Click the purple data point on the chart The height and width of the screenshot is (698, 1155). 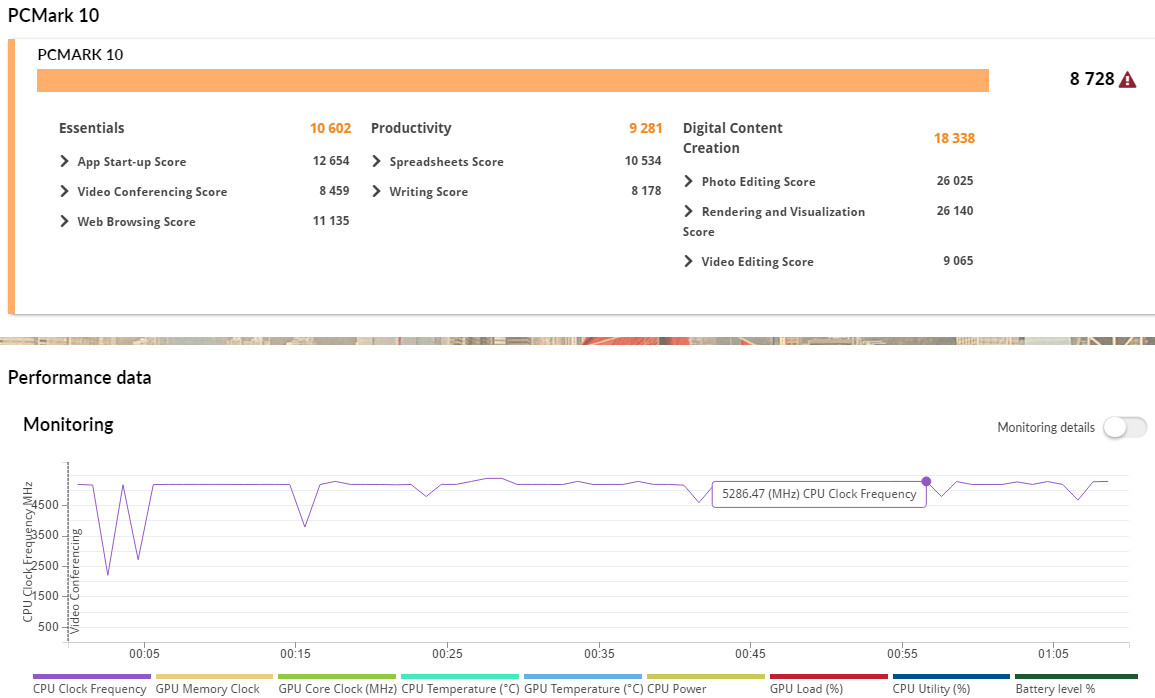[x=926, y=481]
